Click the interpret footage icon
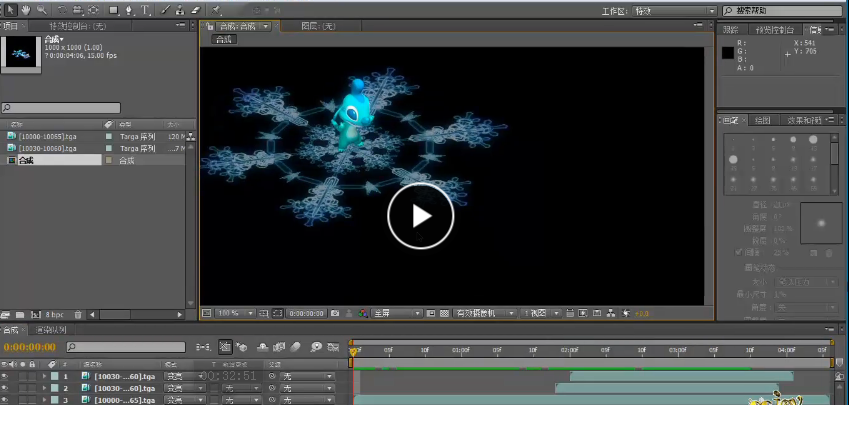Viewport: 849px width, 428px height. tap(5, 315)
